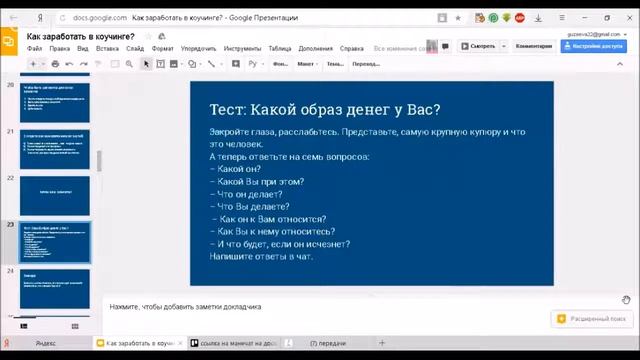Open input tools Ру button

[253, 64]
